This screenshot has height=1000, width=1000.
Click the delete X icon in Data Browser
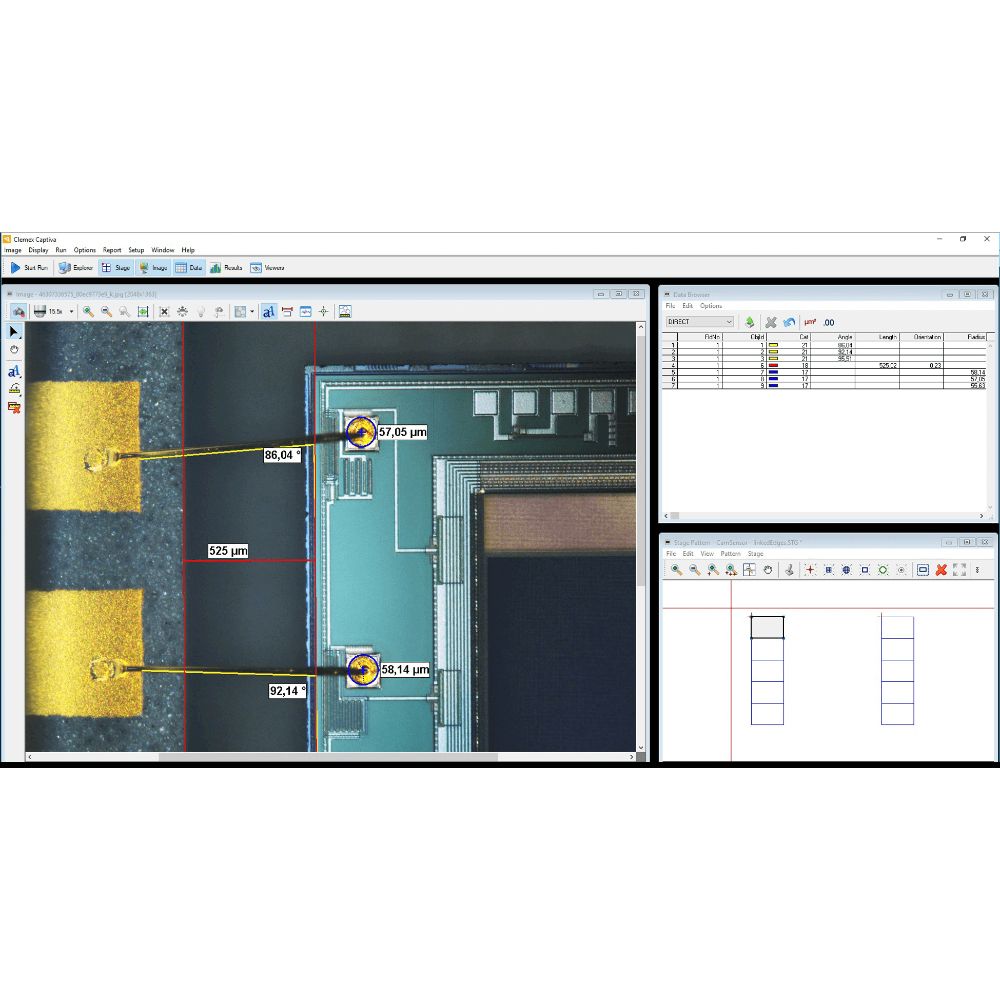771,322
